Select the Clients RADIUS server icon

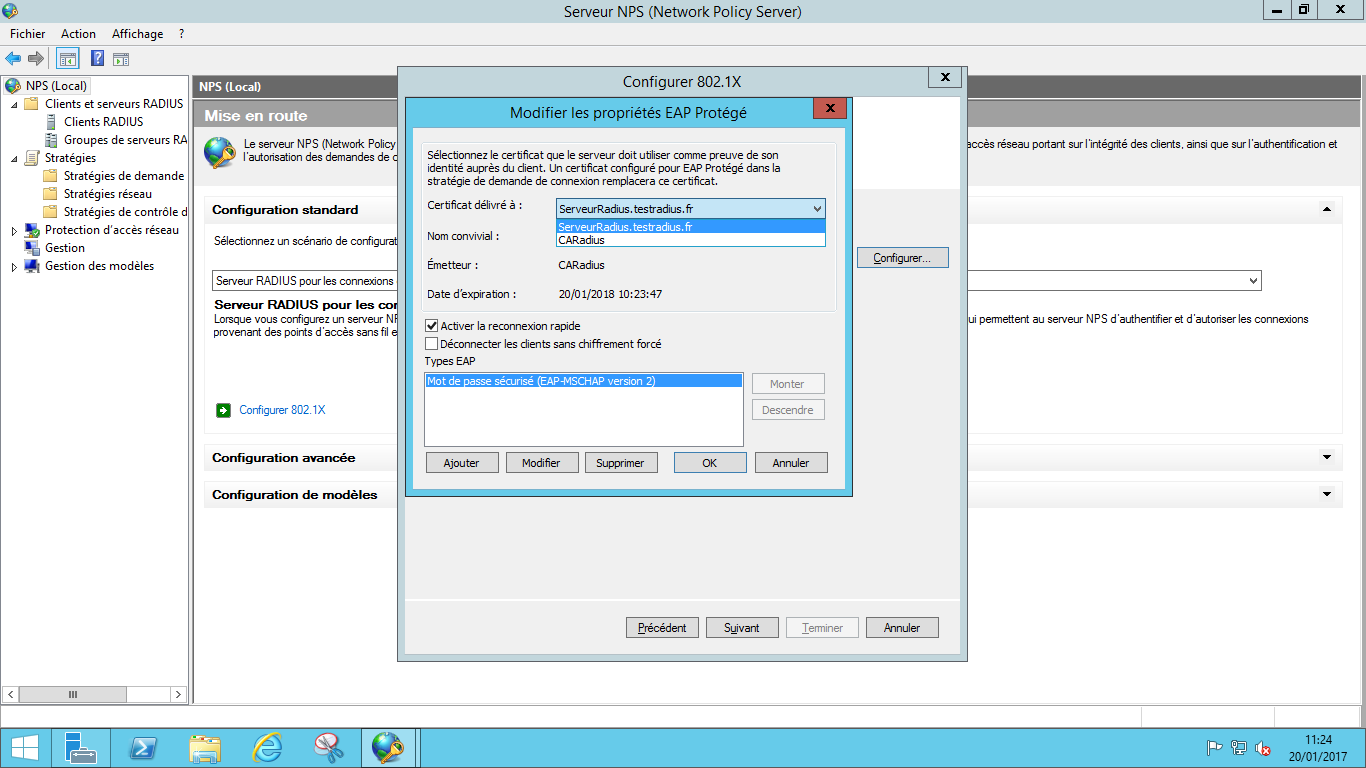[x=51, y=122]
